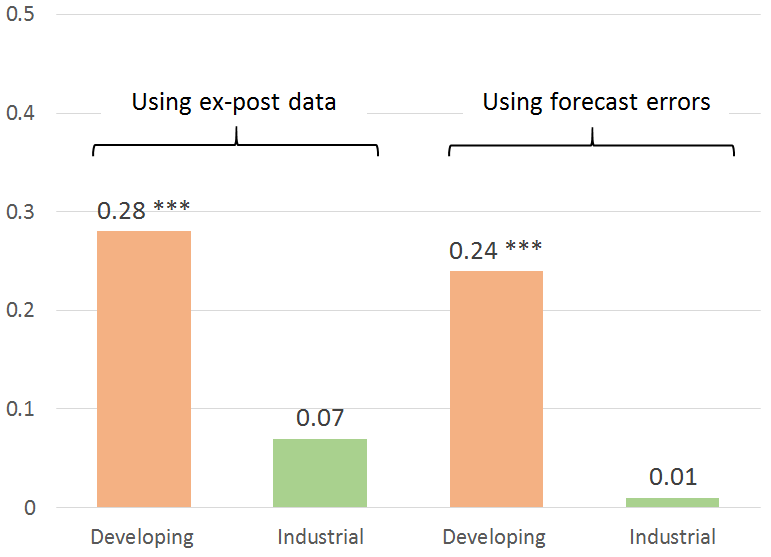Click the leftmost Developing axis label
771x557 pixels.
click(x=142, y=537)
